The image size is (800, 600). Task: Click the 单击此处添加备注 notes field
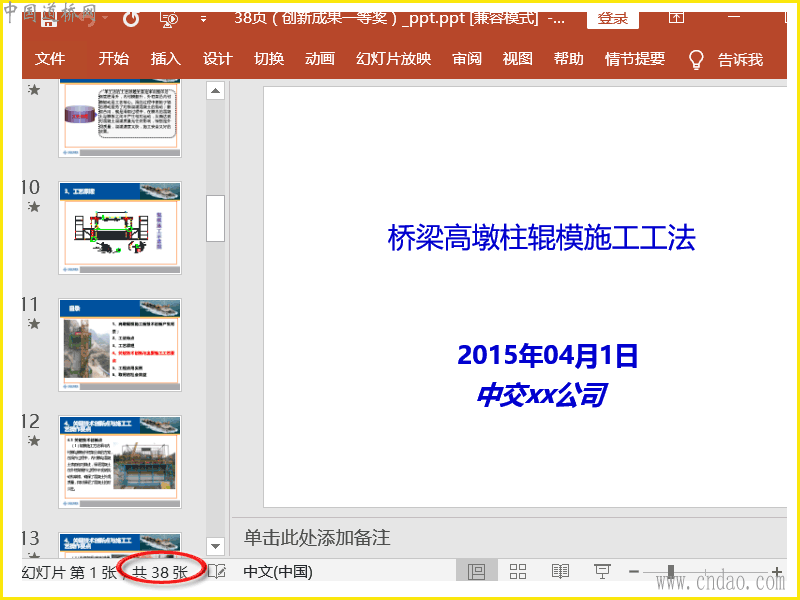316,538
